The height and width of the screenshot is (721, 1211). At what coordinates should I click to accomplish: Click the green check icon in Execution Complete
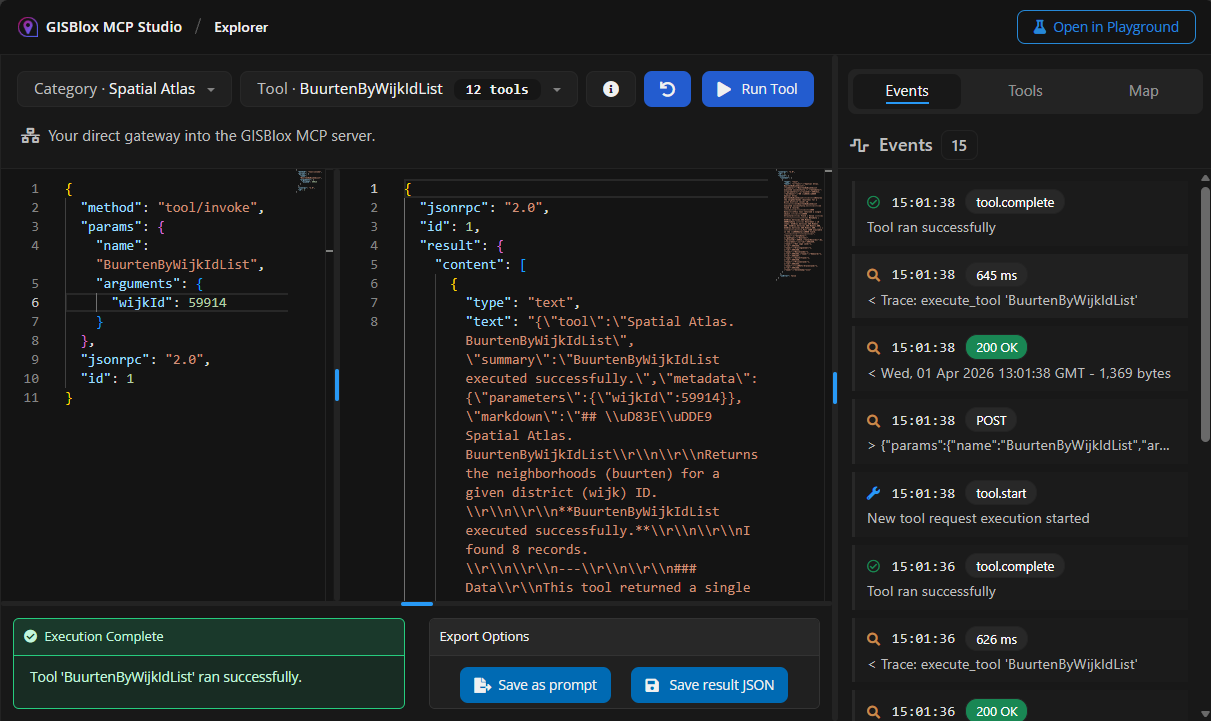pos(30,636)
